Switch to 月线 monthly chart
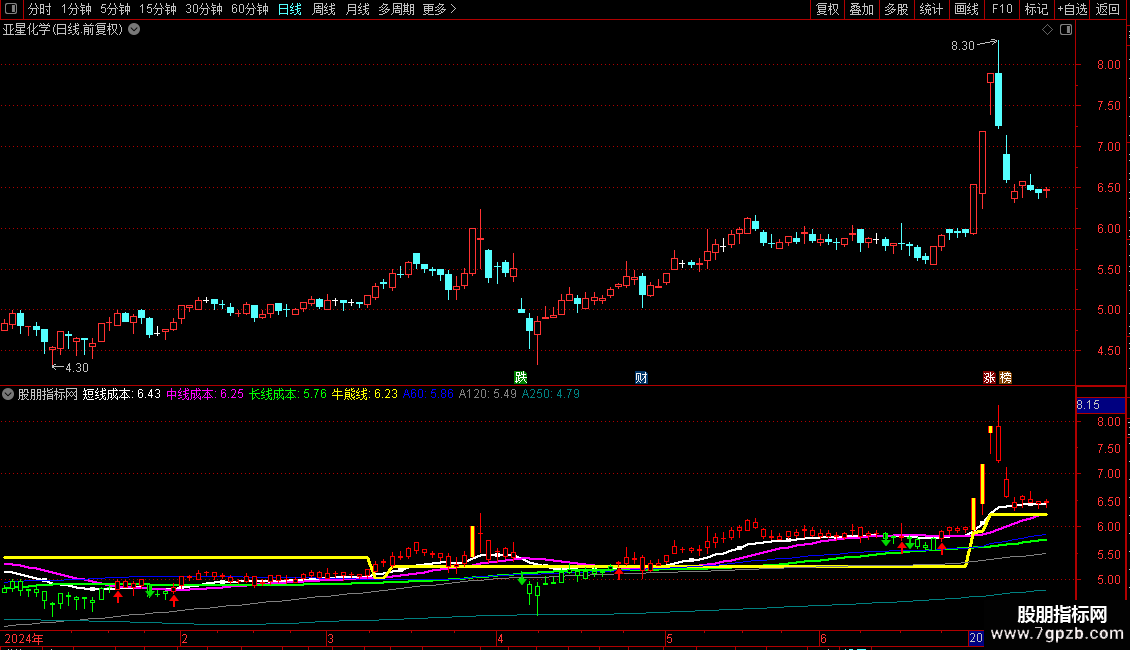Screen dimensions: 1130x650 (x=357, y=9)
